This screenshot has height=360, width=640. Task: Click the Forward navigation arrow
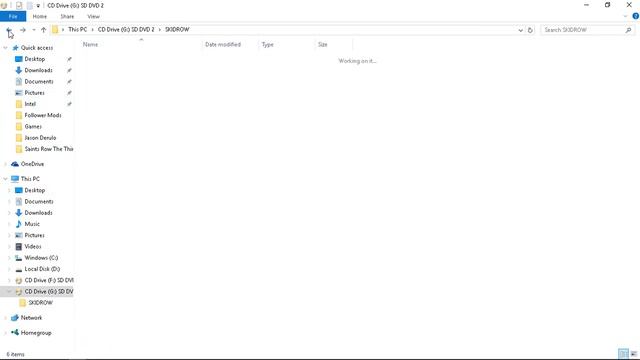pos(23,30)
